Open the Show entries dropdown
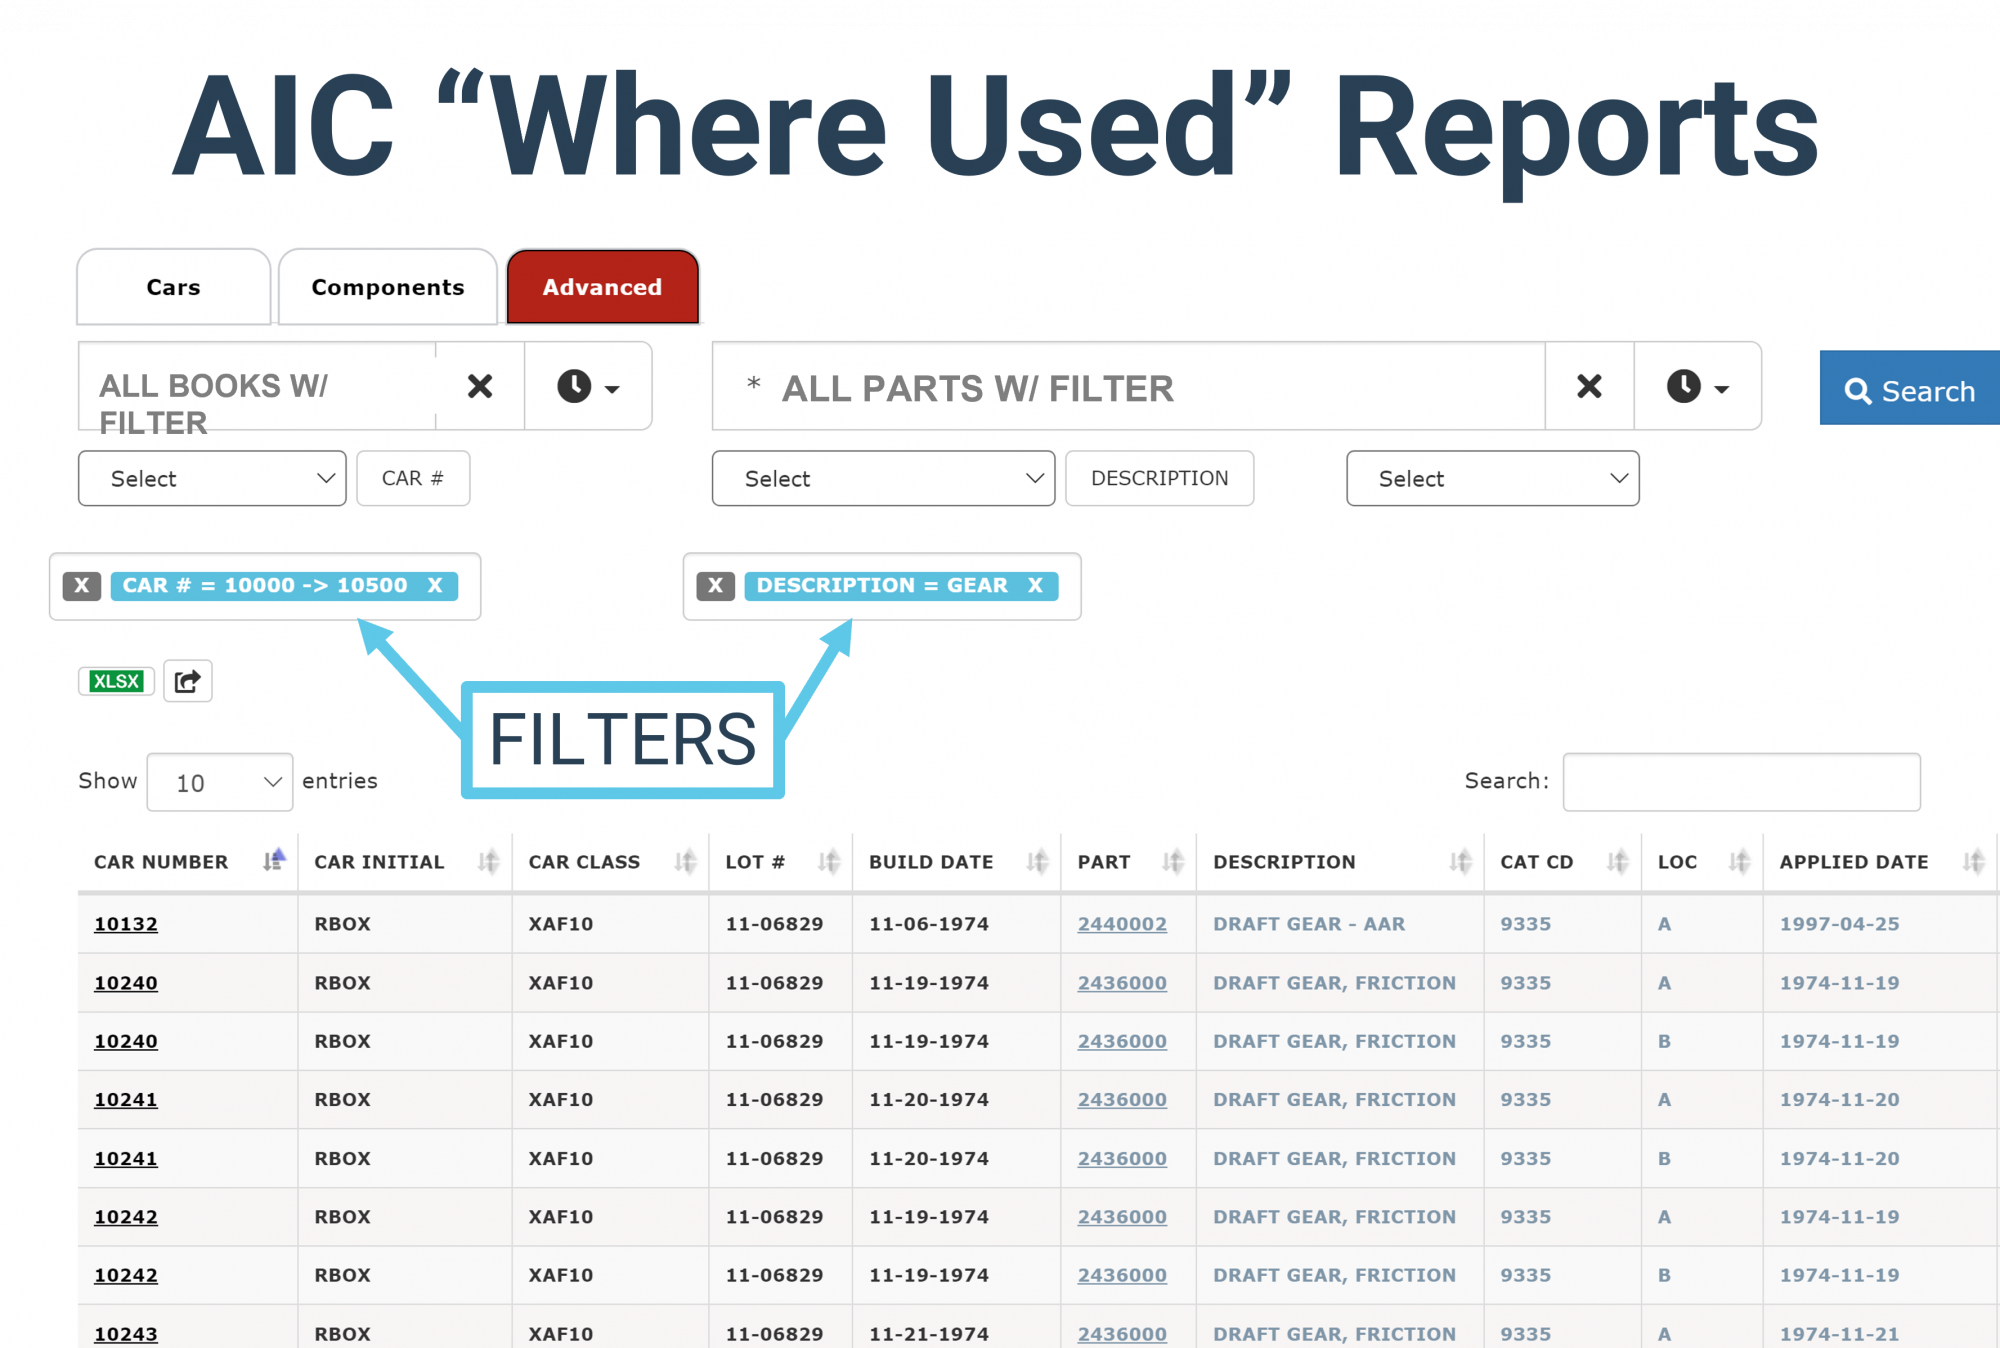 [219, 782]
